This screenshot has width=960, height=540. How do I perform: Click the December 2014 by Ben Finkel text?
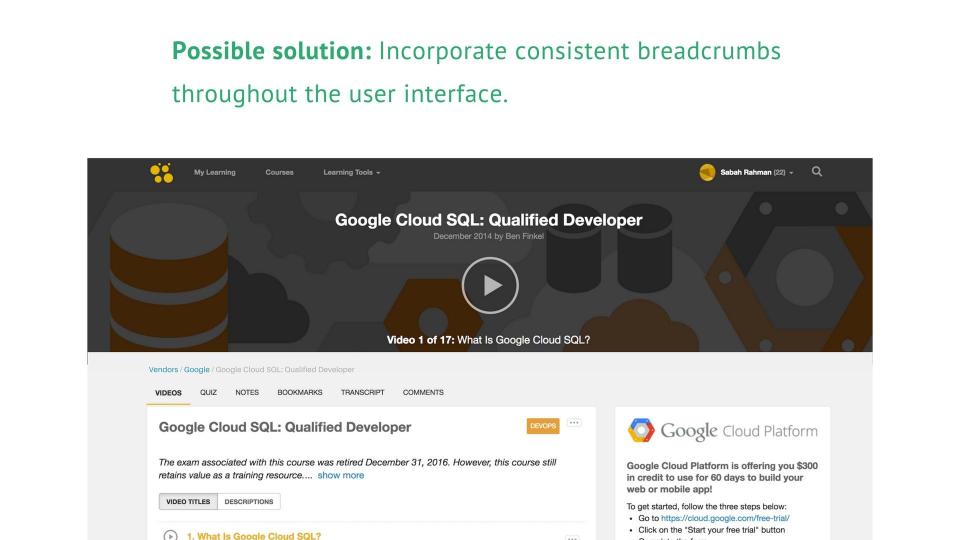pyautogui.click(x=489, y=236)
